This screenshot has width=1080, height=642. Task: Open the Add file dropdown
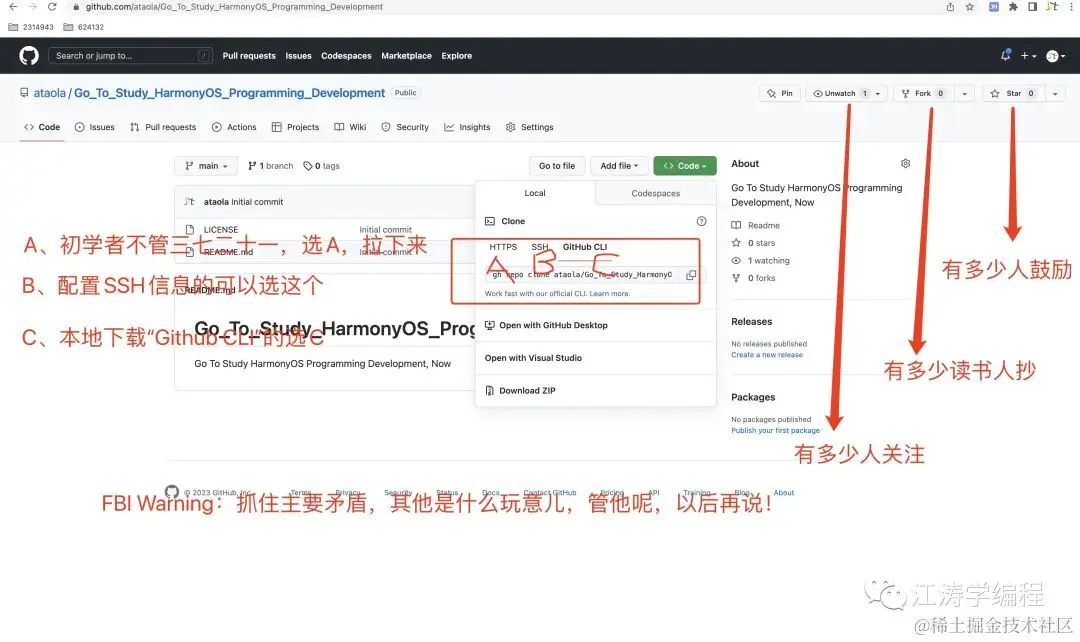(x=619, y=166)
